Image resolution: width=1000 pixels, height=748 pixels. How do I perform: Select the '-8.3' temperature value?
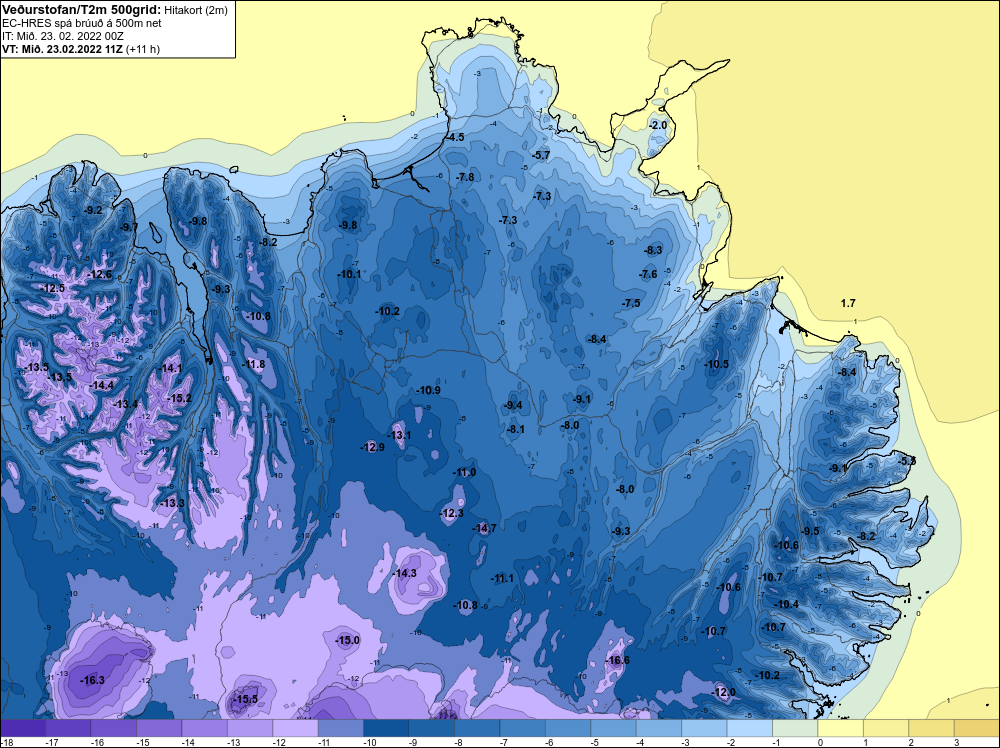click(653, 250)
